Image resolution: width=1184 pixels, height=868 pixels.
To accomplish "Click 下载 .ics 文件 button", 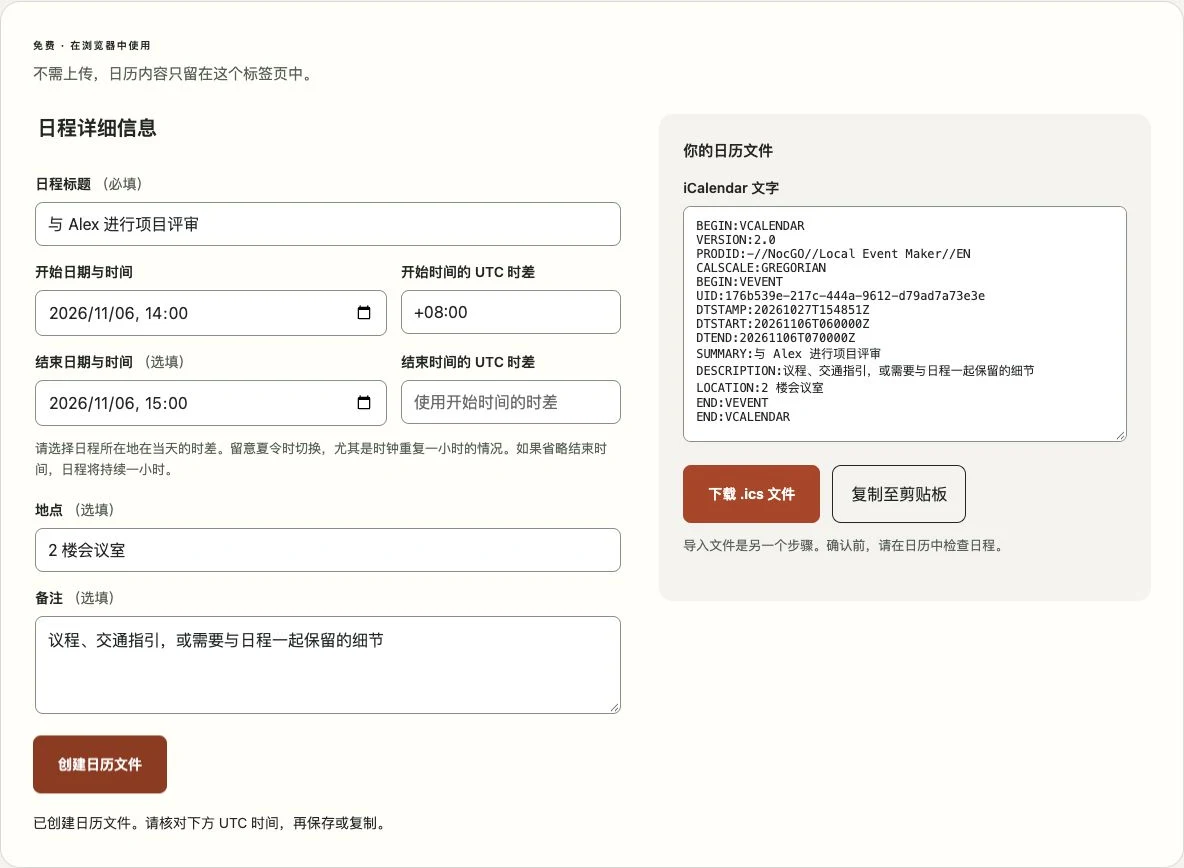I will 751,494.
